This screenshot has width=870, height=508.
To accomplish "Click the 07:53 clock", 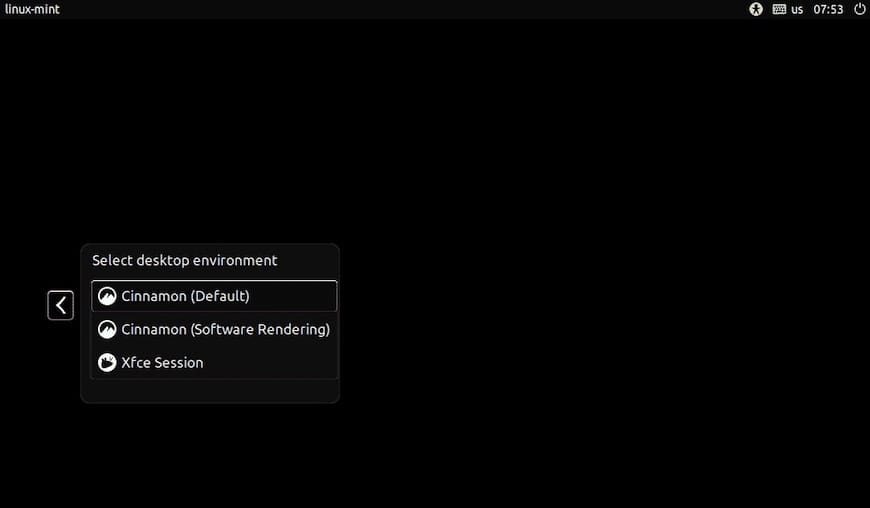I will tap(828, 9).
